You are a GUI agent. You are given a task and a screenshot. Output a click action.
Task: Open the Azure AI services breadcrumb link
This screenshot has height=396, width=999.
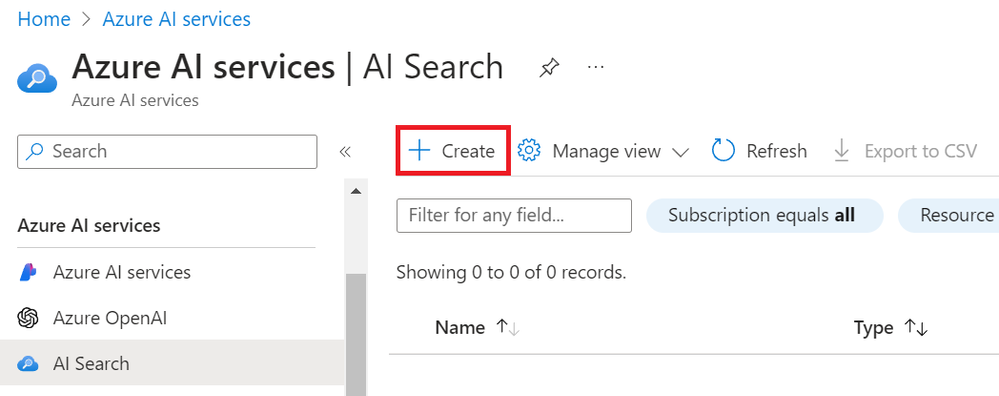coord(176,19)
